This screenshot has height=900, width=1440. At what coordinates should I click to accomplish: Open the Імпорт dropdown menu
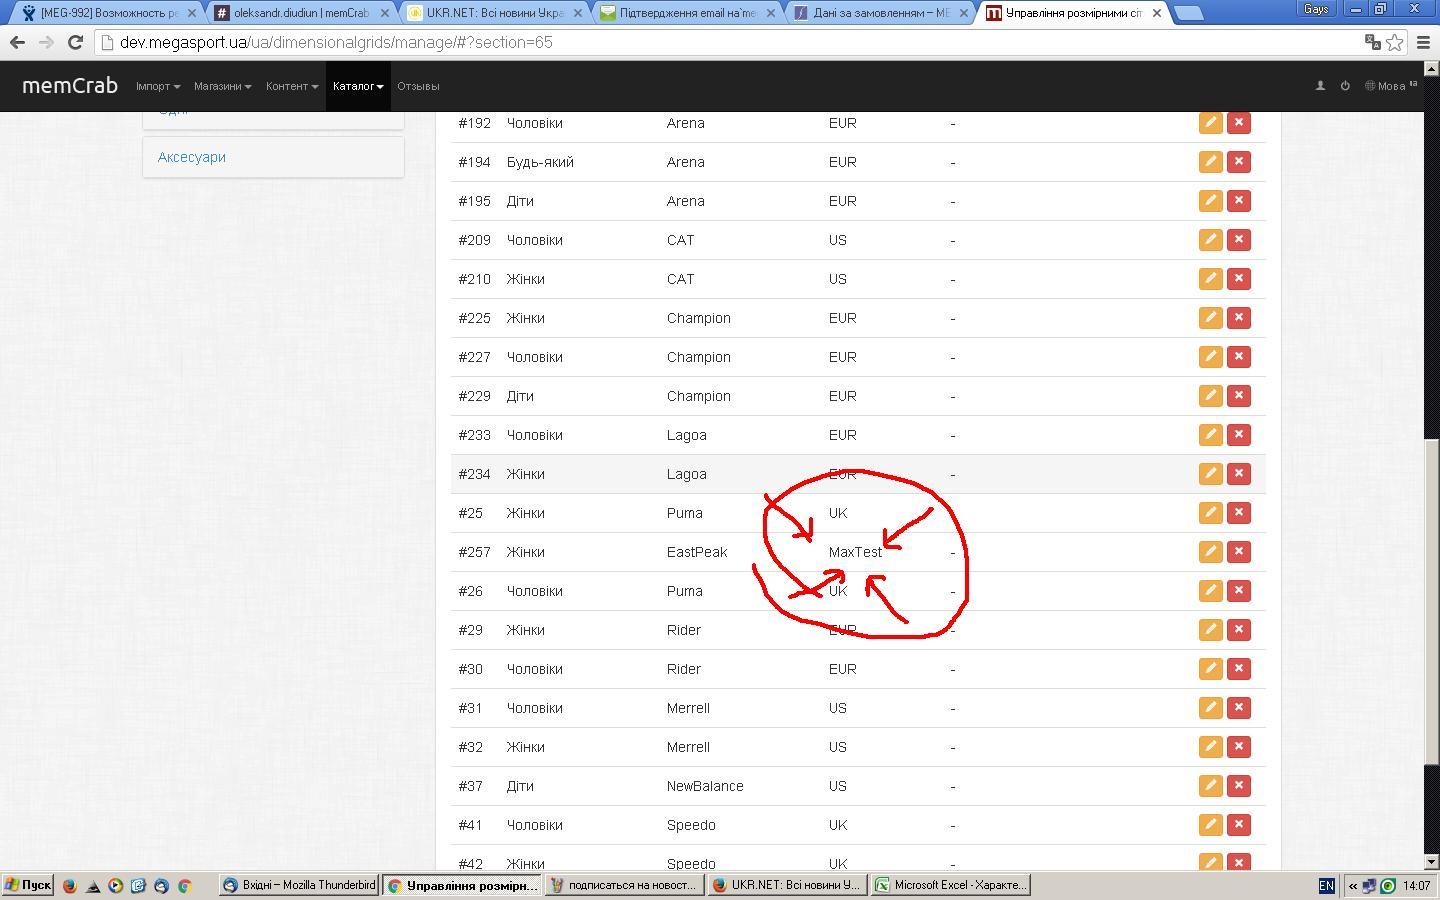coord(157,86)
